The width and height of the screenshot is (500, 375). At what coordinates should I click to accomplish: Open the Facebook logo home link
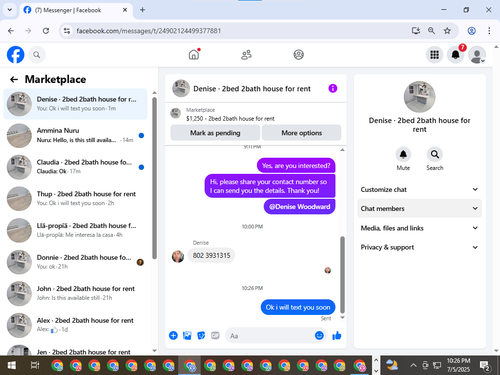click(x=15, y=55)
